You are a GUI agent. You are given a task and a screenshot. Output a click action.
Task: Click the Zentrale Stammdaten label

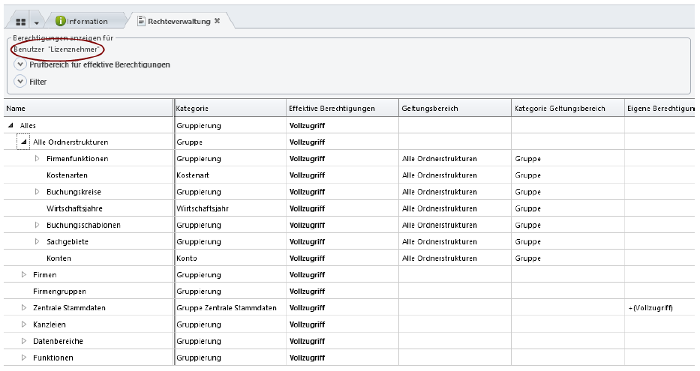click(69, 308)
